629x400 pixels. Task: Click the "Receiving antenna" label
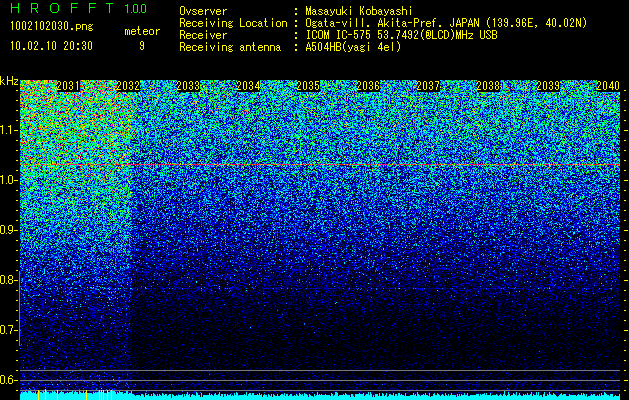[230, 47]
